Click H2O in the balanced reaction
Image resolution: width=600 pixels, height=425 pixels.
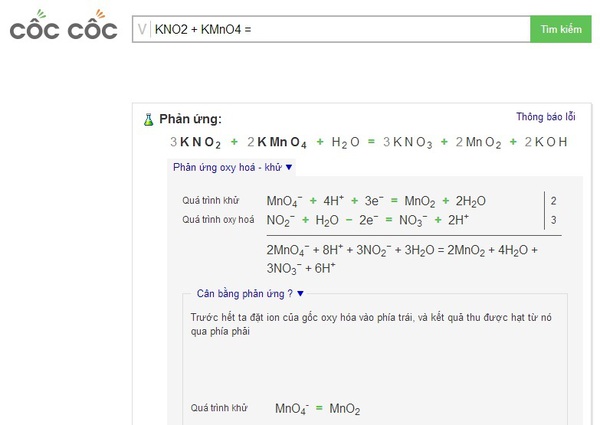click(x=346, y=142)
